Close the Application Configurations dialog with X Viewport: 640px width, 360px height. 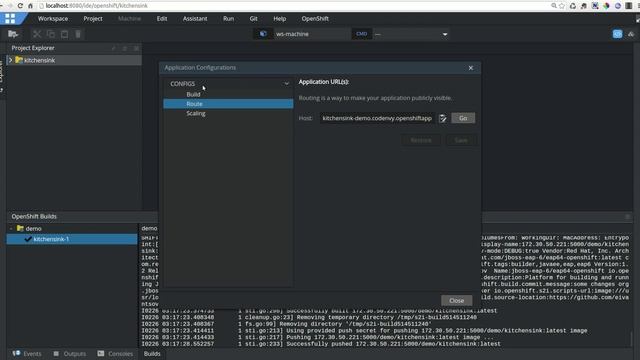click(x=471, y=68)
